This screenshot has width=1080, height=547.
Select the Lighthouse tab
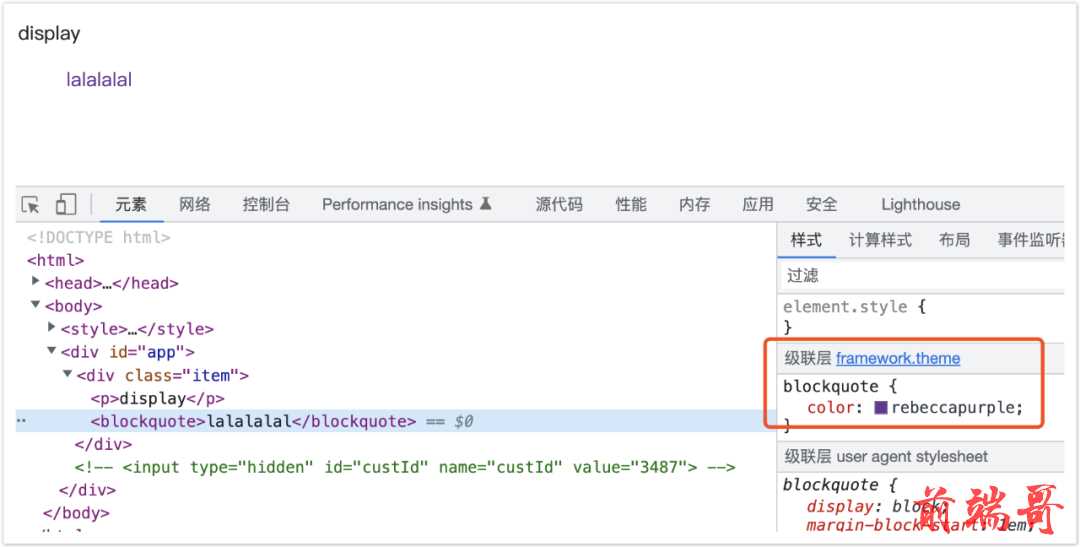[x=920, y=205]
